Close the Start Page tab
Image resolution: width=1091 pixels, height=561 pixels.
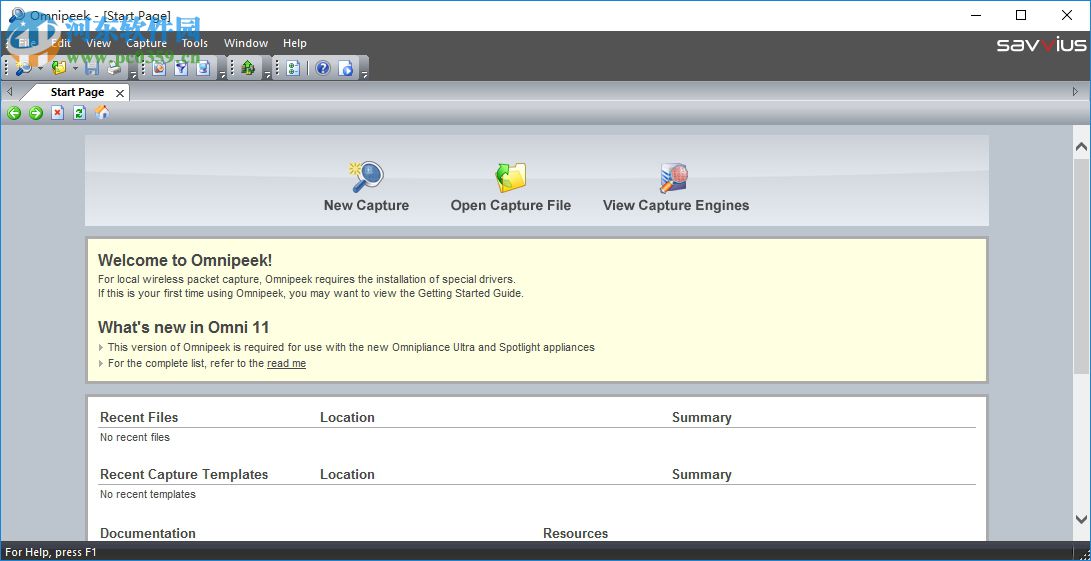tap(120, 93)
